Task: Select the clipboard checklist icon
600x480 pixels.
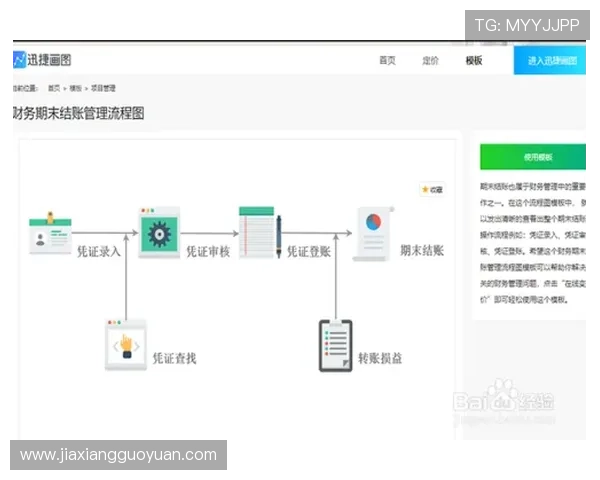Action: point(336,346)
